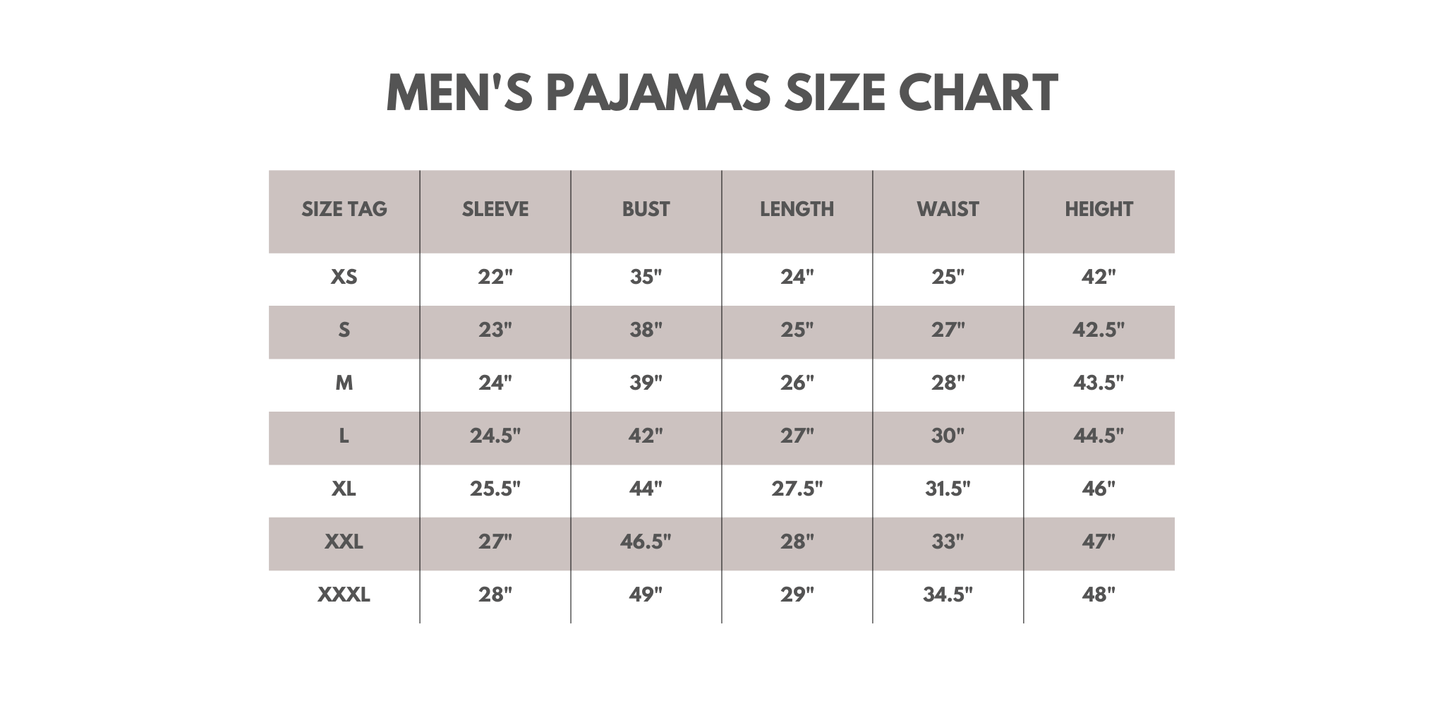Click the 24.5" sleeve value for L
The image size is (1445, 723).
[x=495, y=436]
